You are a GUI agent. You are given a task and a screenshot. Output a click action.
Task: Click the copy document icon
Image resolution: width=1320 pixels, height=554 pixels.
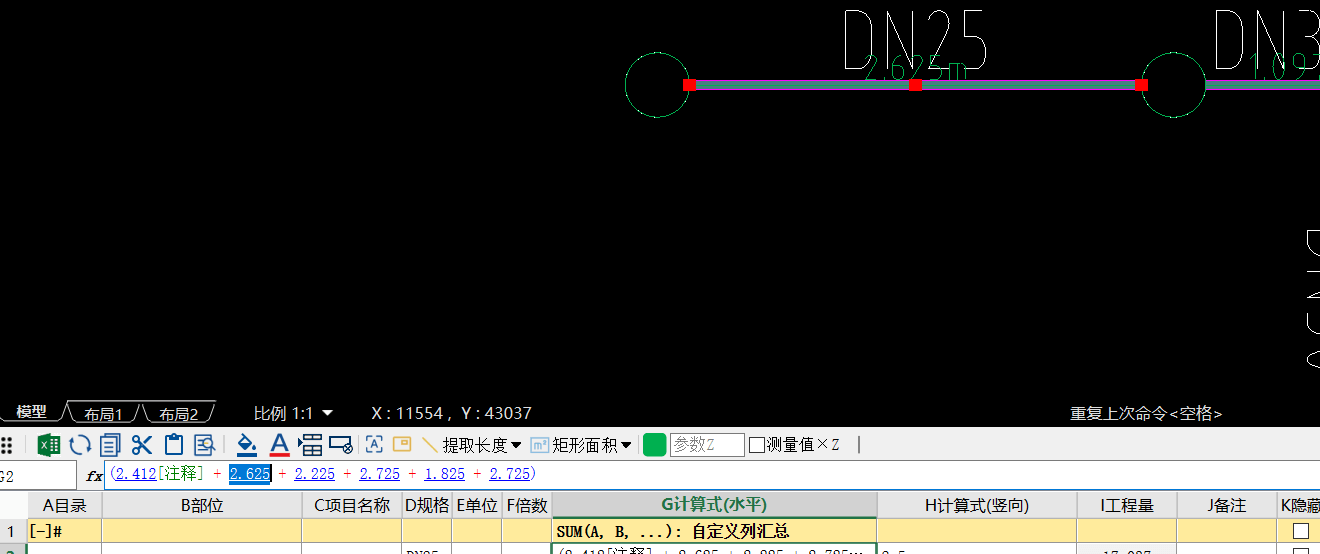pos(110,445)
